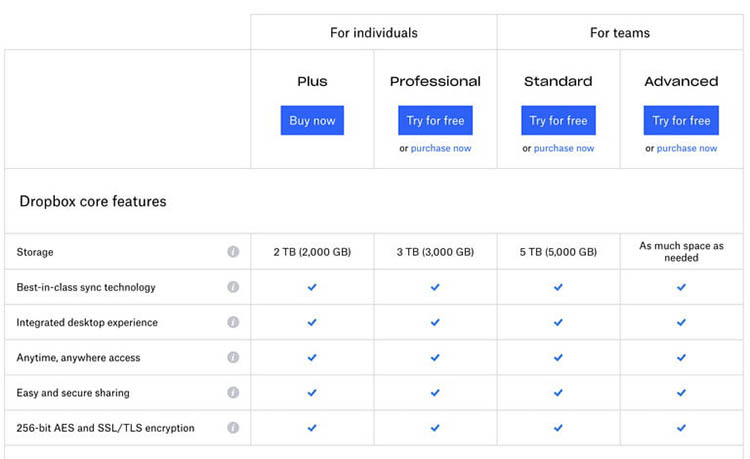This screenshot has height=459, width=750.
Task: Click Standard checkmark for Anytime, anywhere access
Action: (558, 357)
